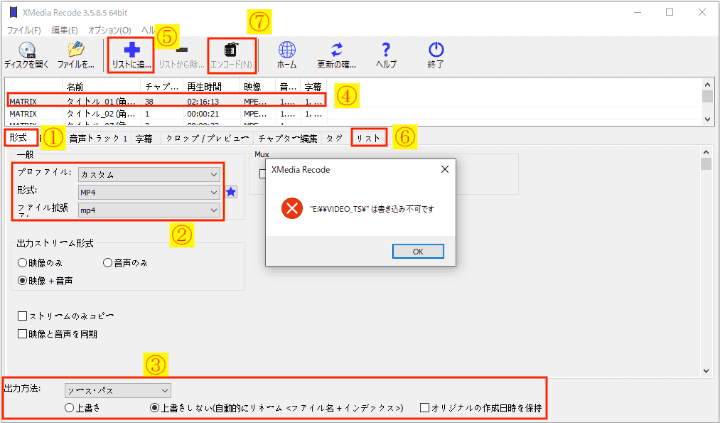The height and width of the screenshot is (423, 720).
Task: Switch to the 字幕 tab
Action: coord(144,138)
